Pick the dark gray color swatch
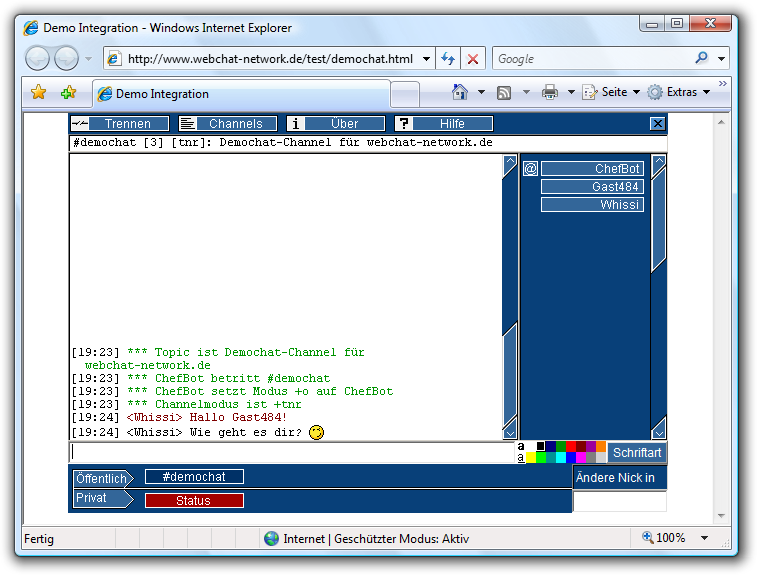757x575 pixels. coord(591,457)
